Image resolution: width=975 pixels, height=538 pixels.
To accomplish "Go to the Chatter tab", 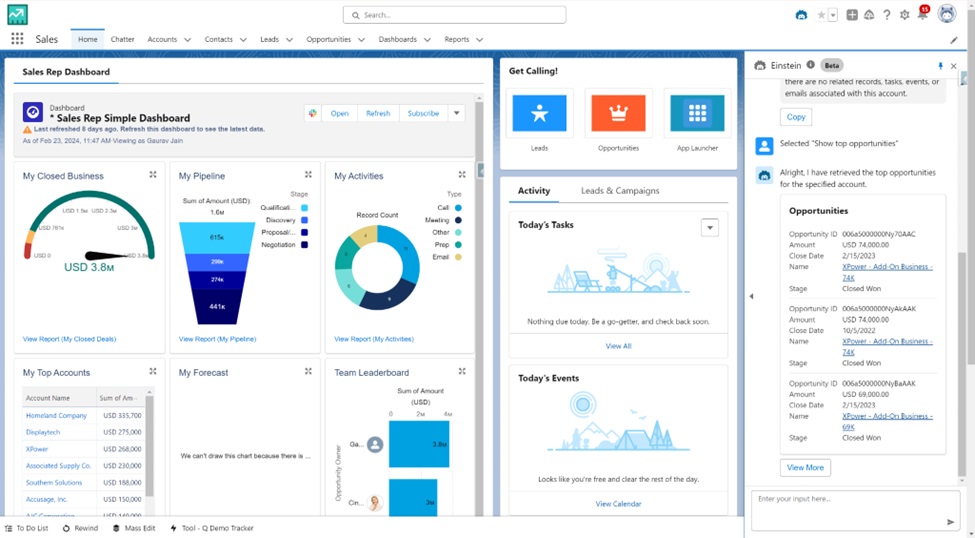I will pos(122,40).
